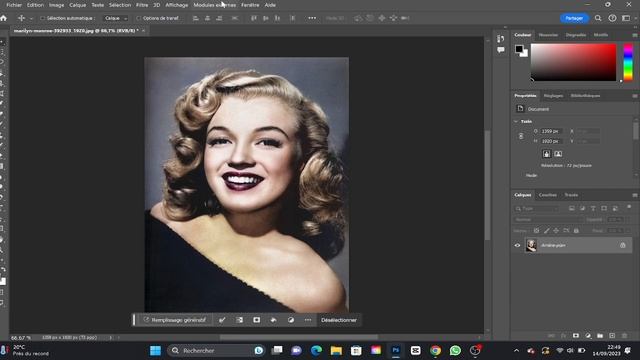Set portrait canvas orientation button

click(x=547, y=154)
